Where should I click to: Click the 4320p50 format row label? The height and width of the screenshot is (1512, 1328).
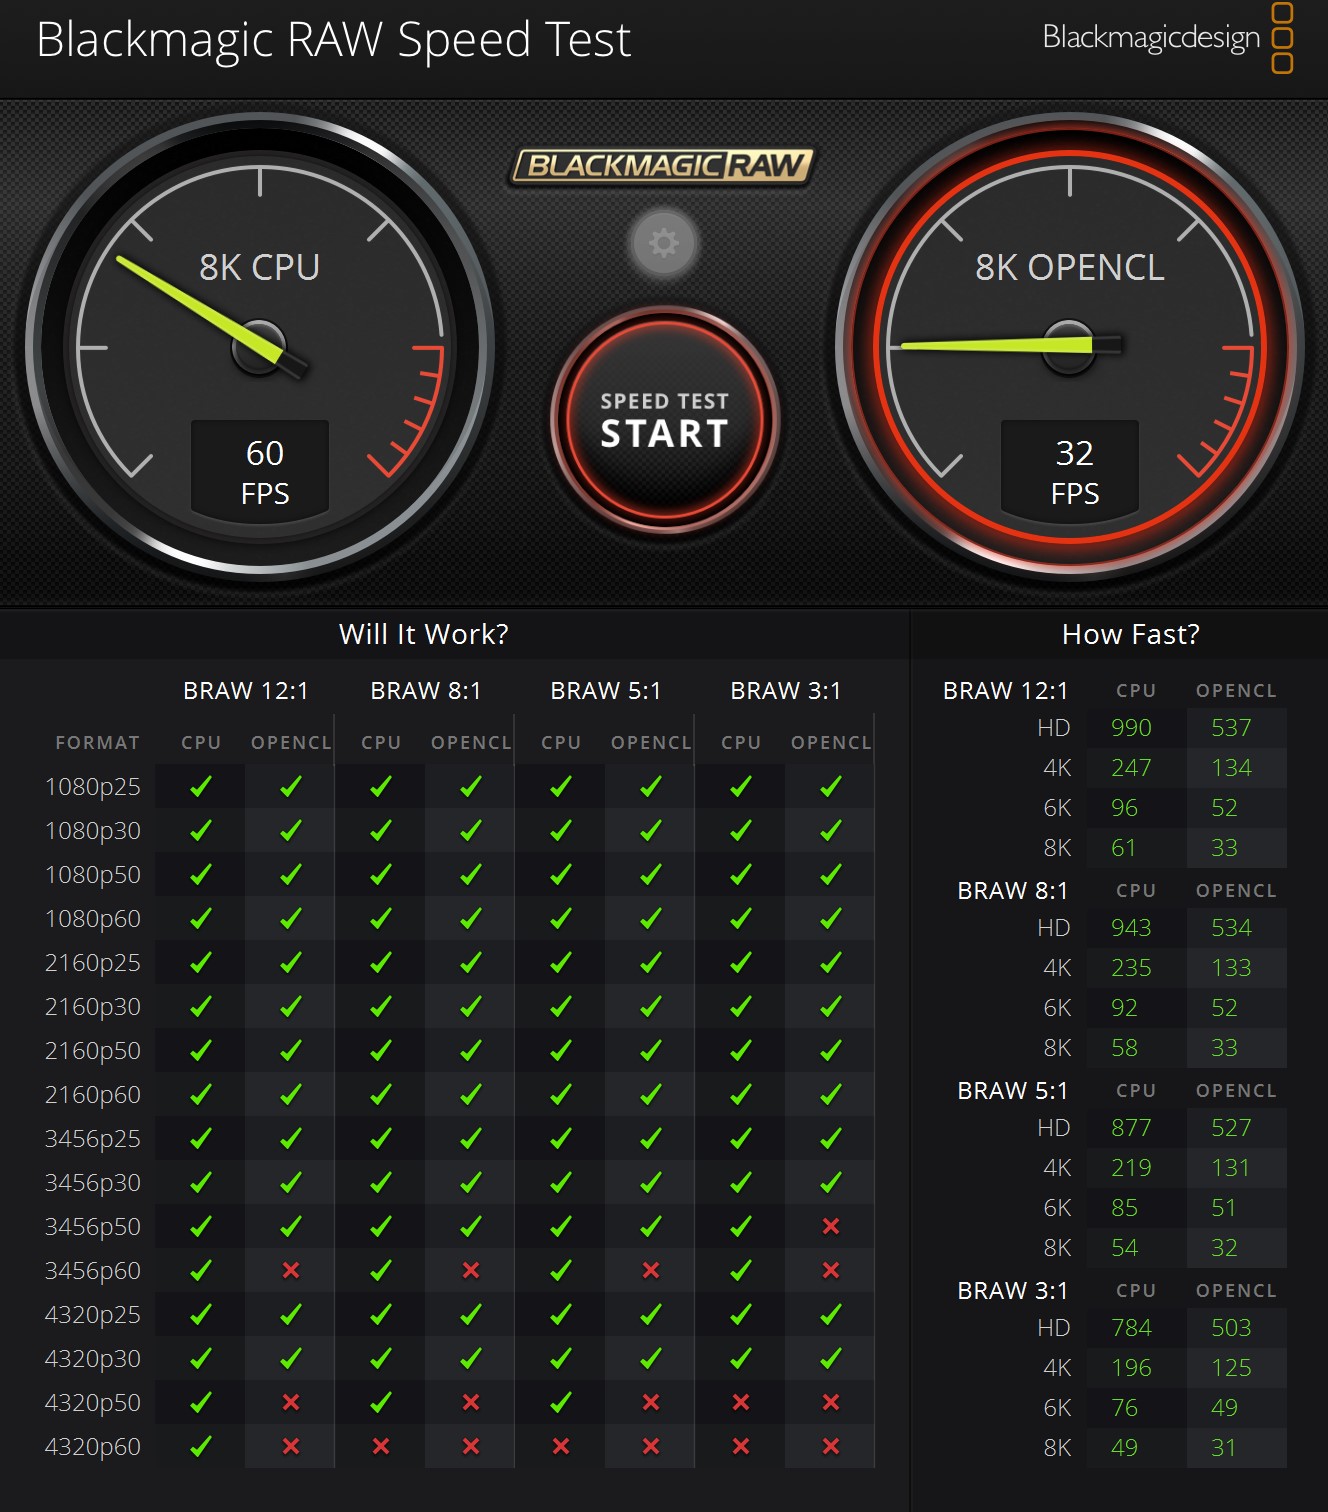coord(93,1403)
